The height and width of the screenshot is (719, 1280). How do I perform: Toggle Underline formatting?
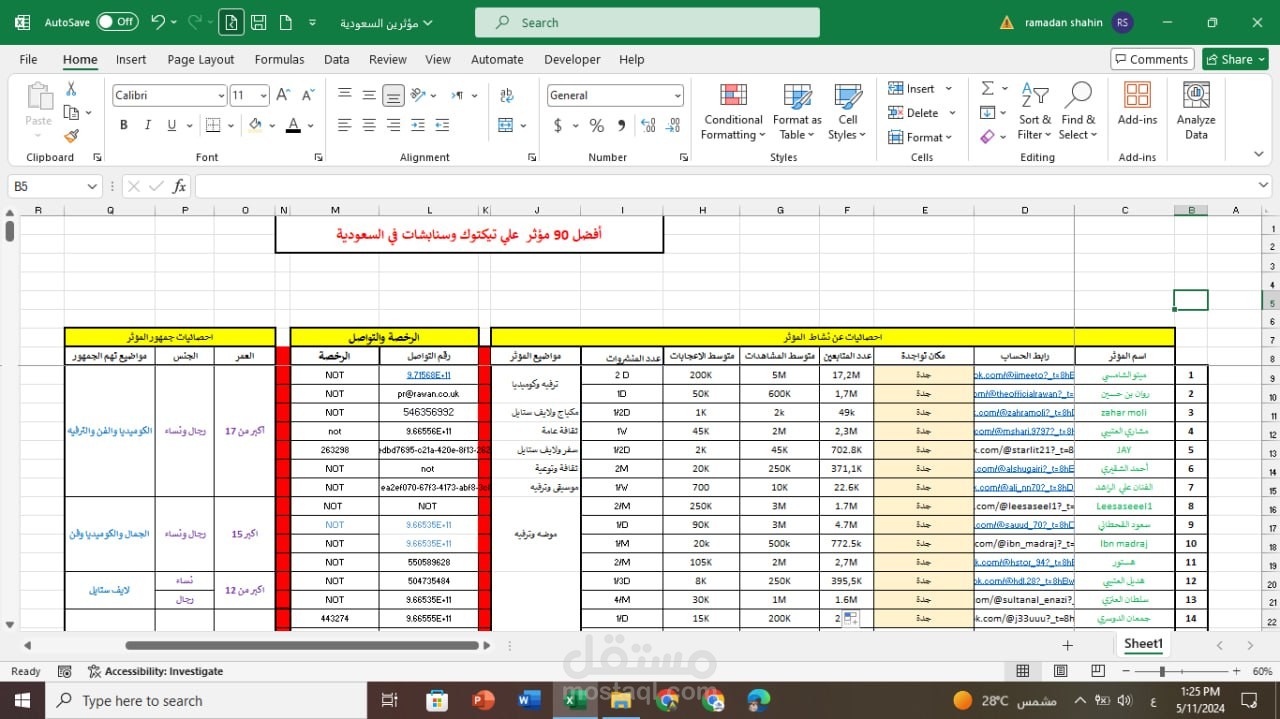pos(172,125)
